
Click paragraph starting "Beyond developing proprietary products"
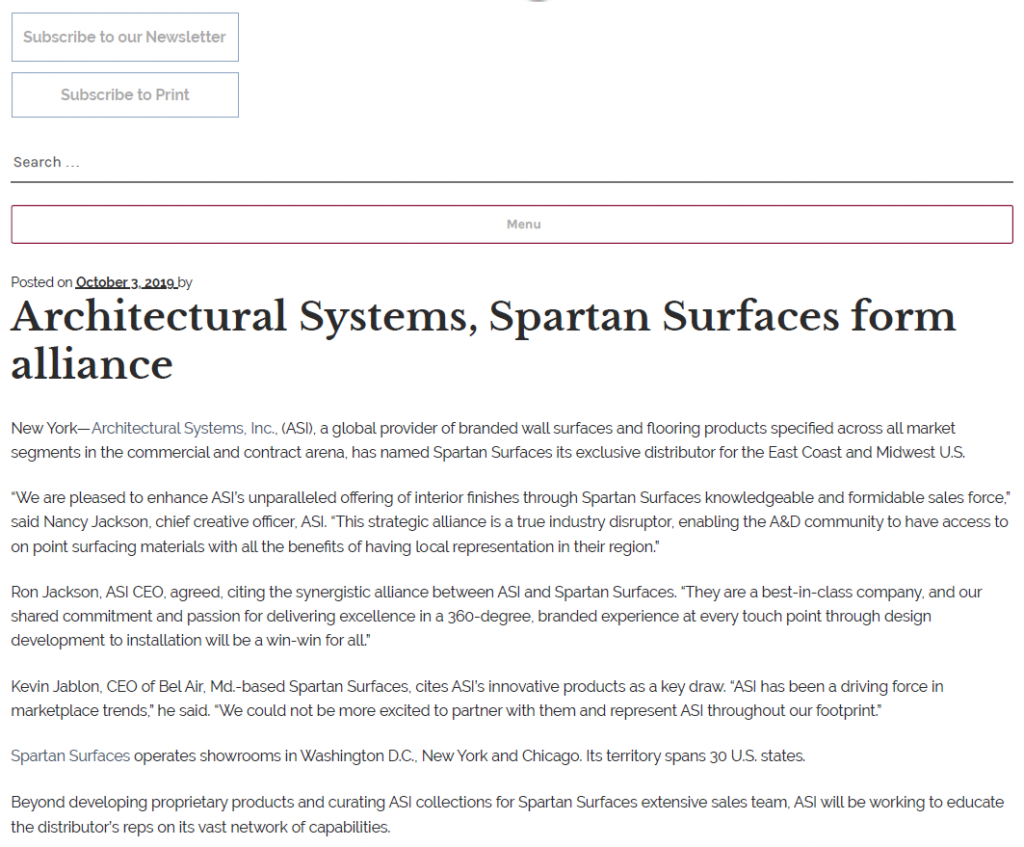click(507, 815)
